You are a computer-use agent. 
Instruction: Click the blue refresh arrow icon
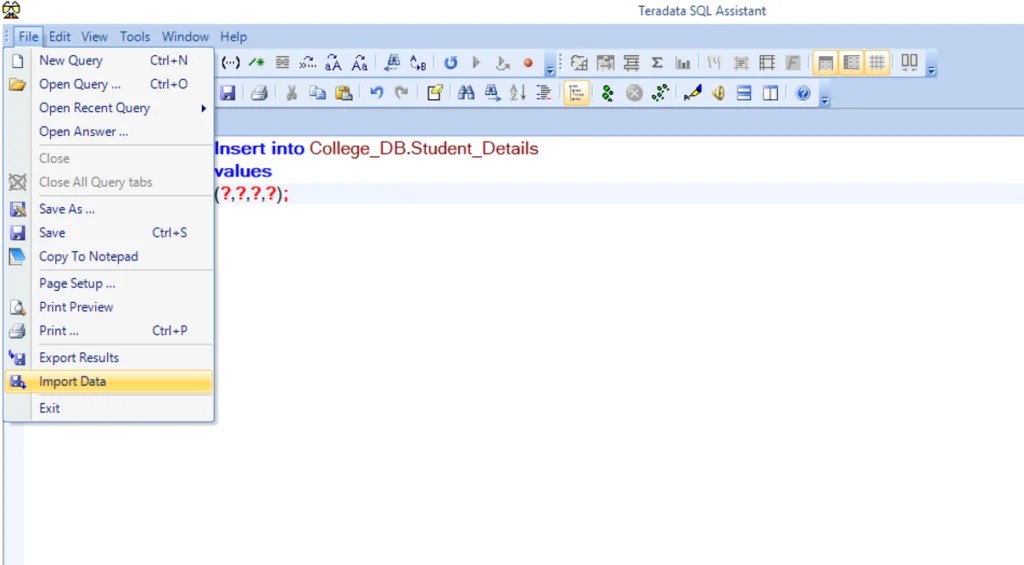tap(451, 63)
